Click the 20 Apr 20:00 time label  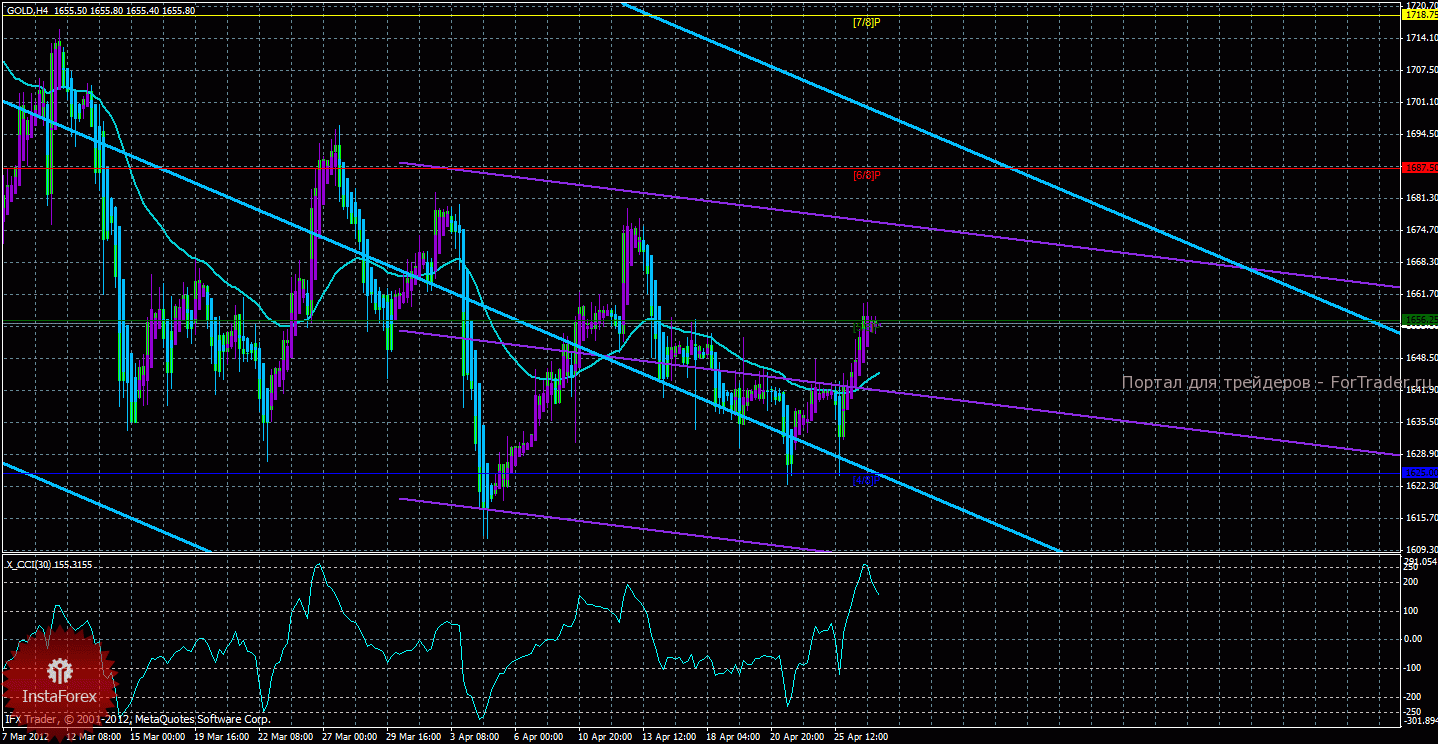pos(799,736)
